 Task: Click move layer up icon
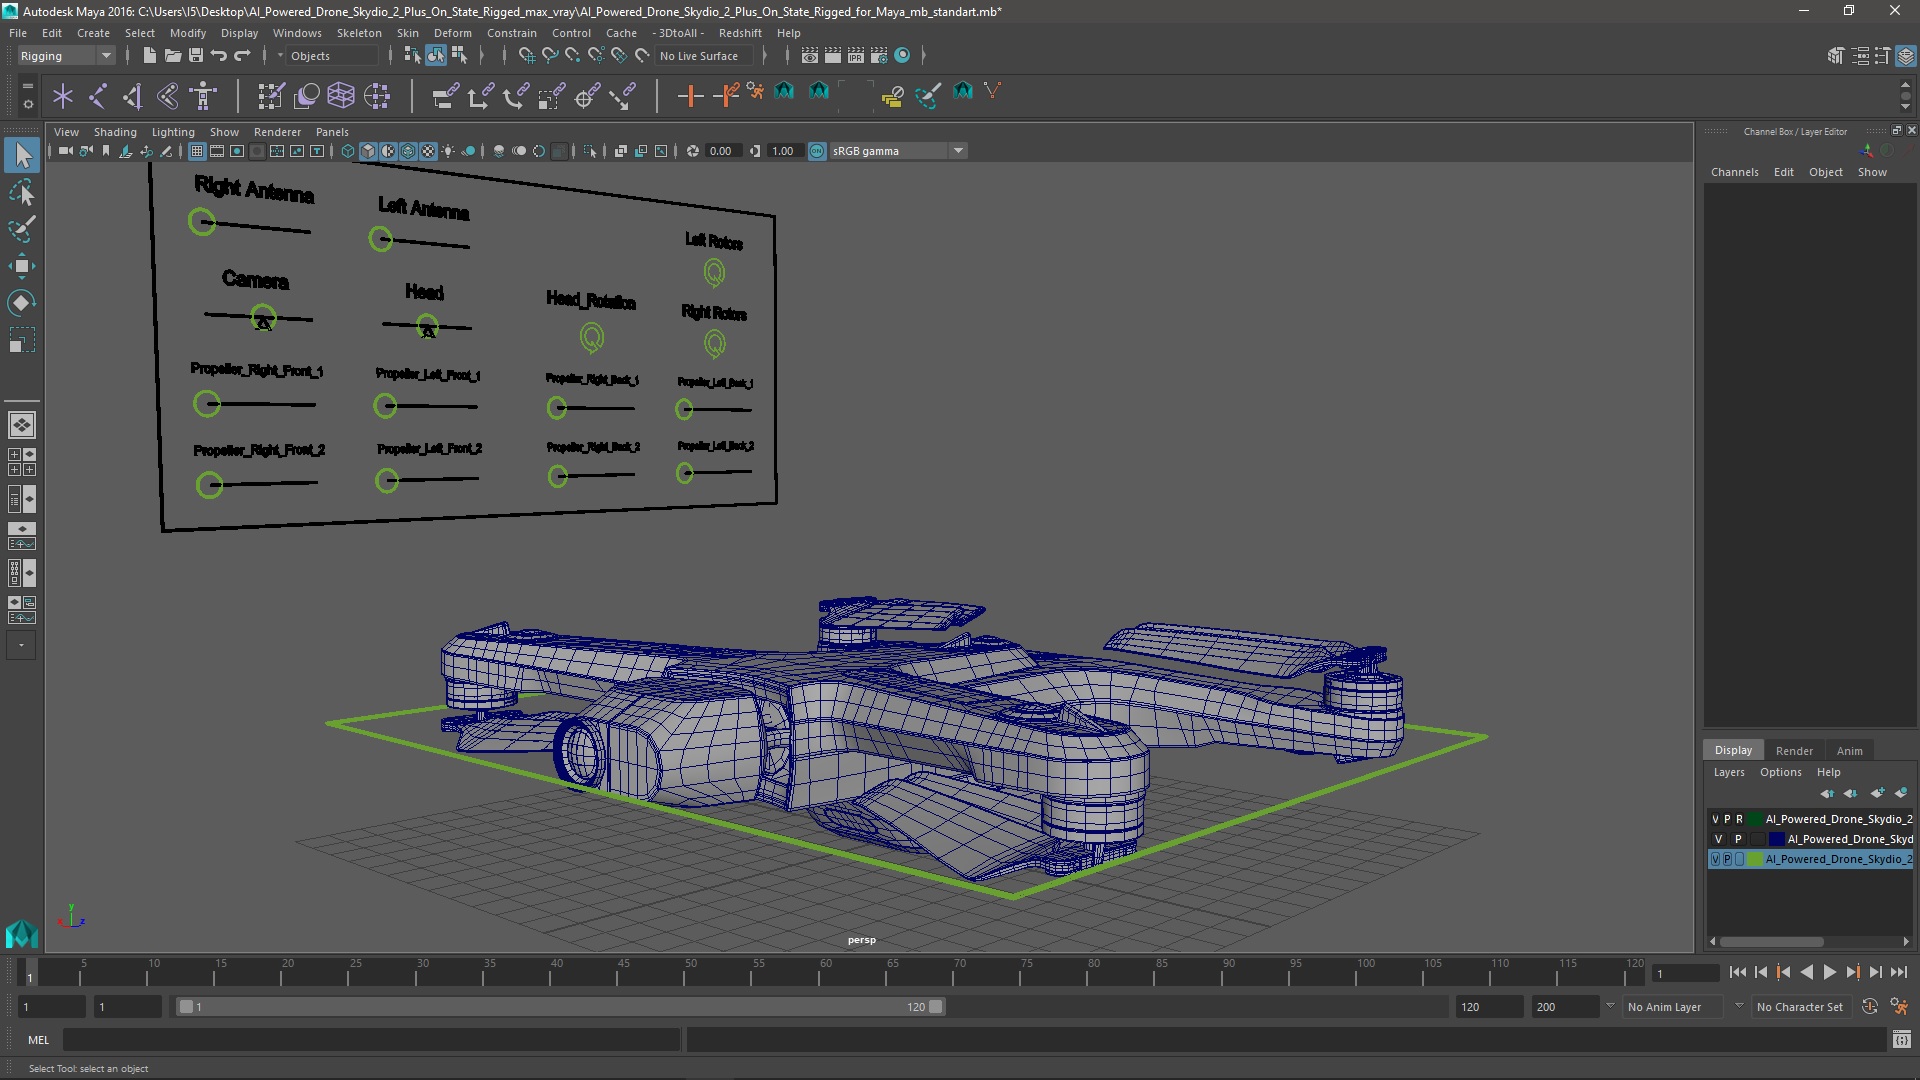(1827, 793)
